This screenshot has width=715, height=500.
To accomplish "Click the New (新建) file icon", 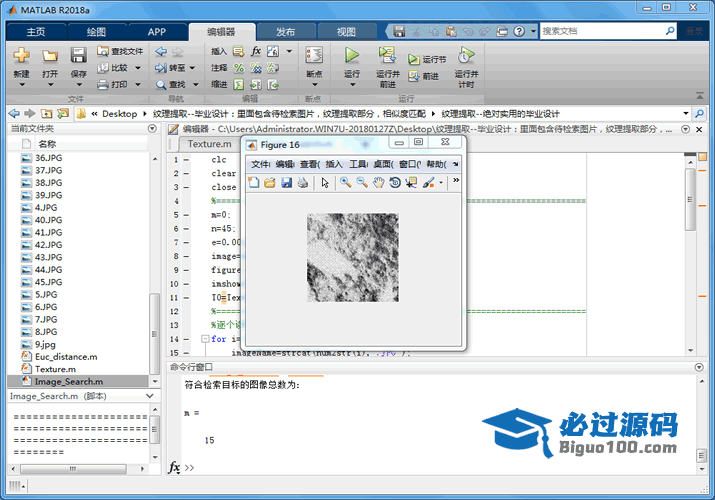I will click(21, 60).
